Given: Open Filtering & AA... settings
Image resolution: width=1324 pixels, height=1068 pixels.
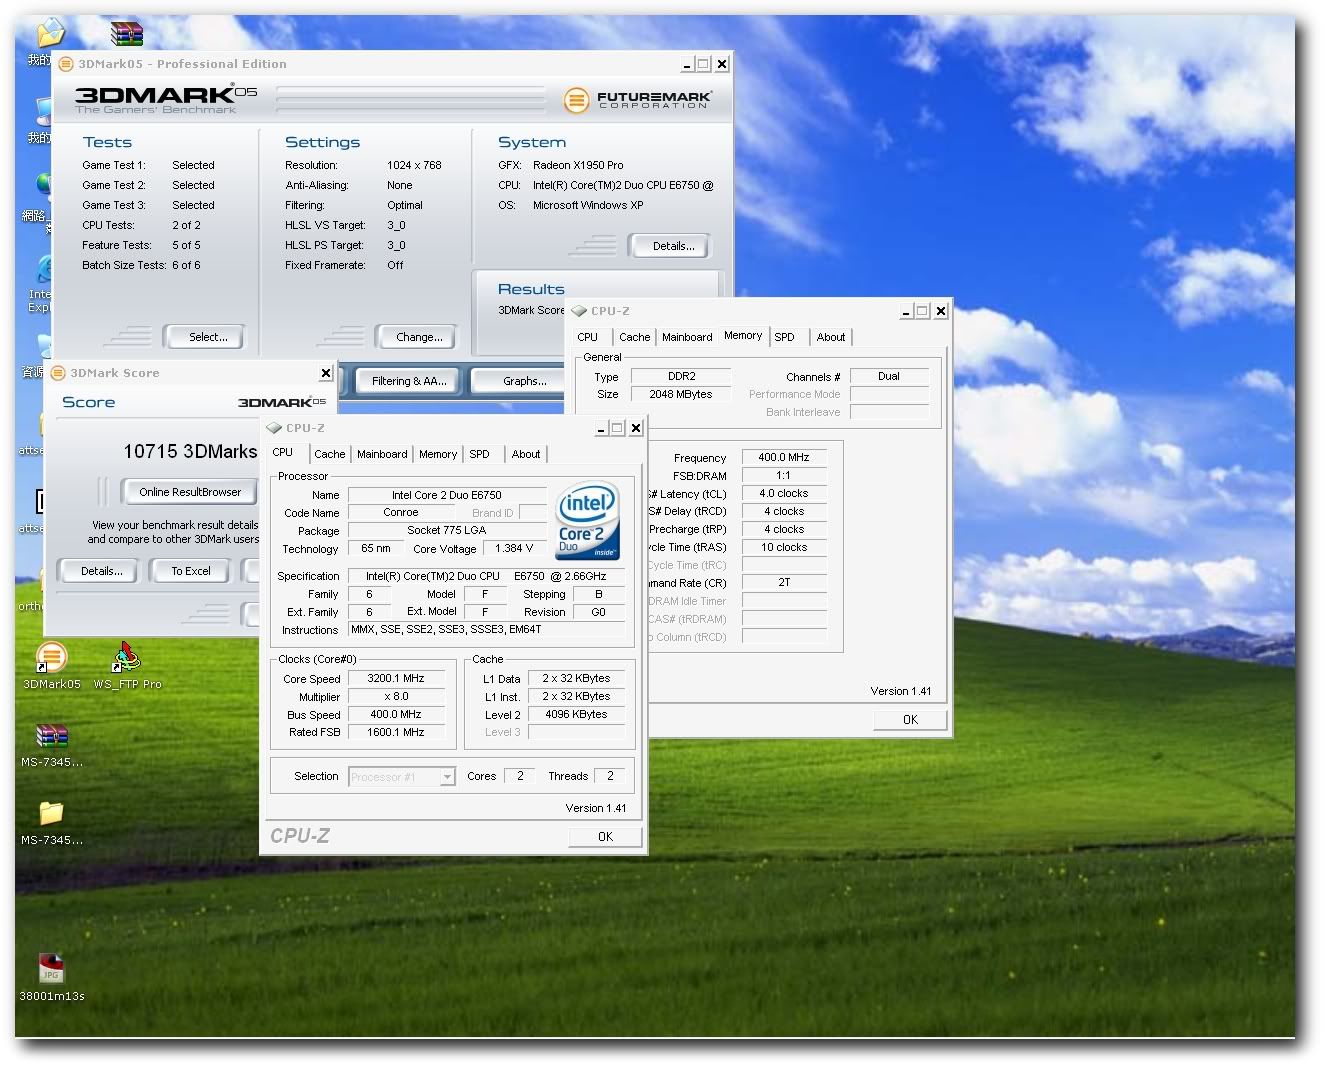Looking at the screenshot, I should 409,381.
